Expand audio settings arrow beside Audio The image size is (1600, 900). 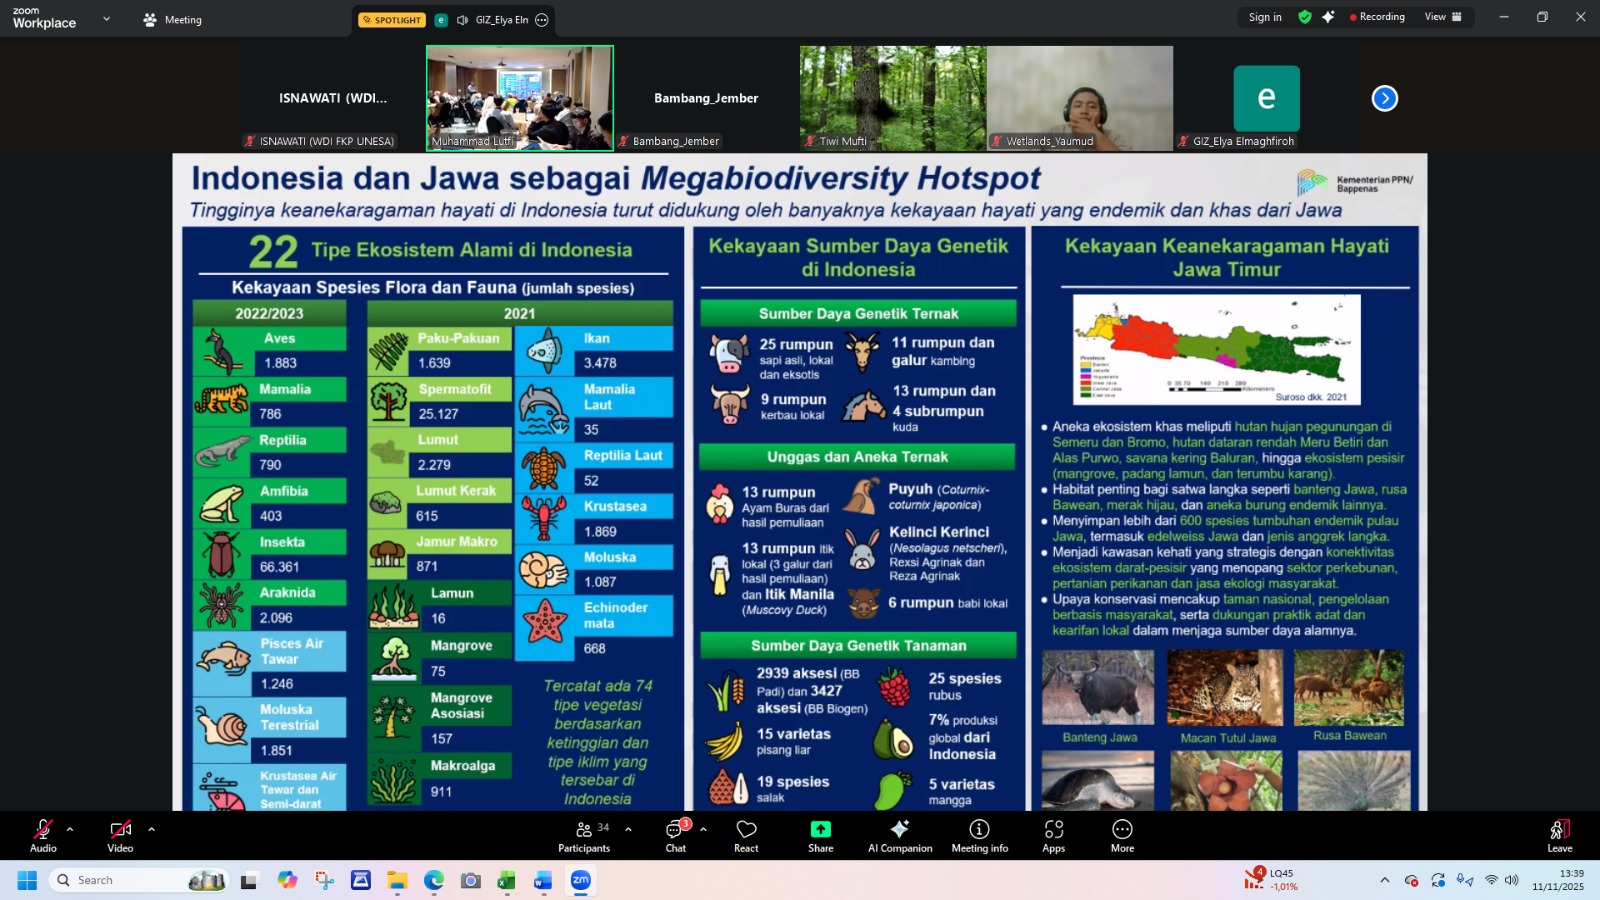click(70, 829)
